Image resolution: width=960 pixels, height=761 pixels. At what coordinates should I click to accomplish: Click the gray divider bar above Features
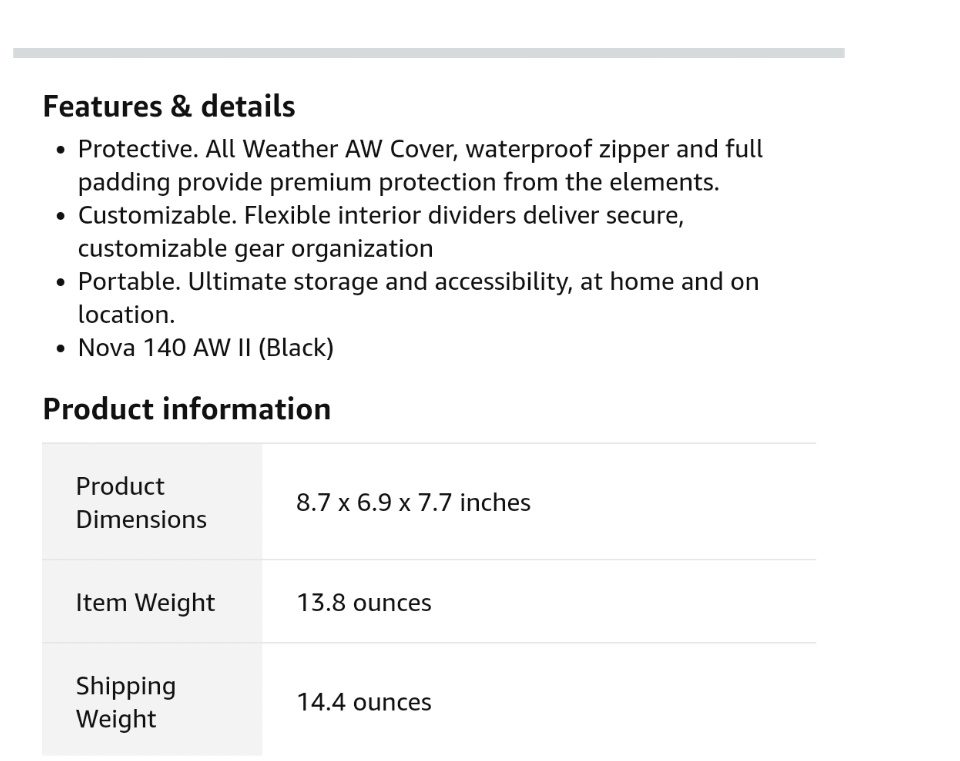click(428, 53)
